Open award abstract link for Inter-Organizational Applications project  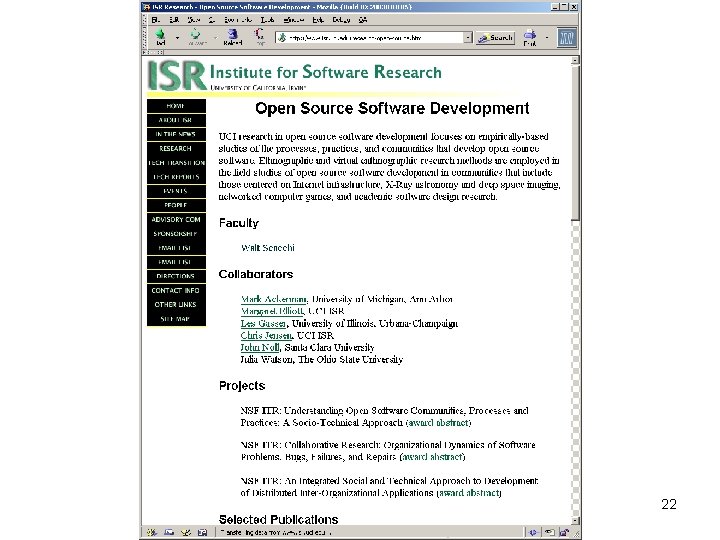pyautogui.click(x=469, y=493)
